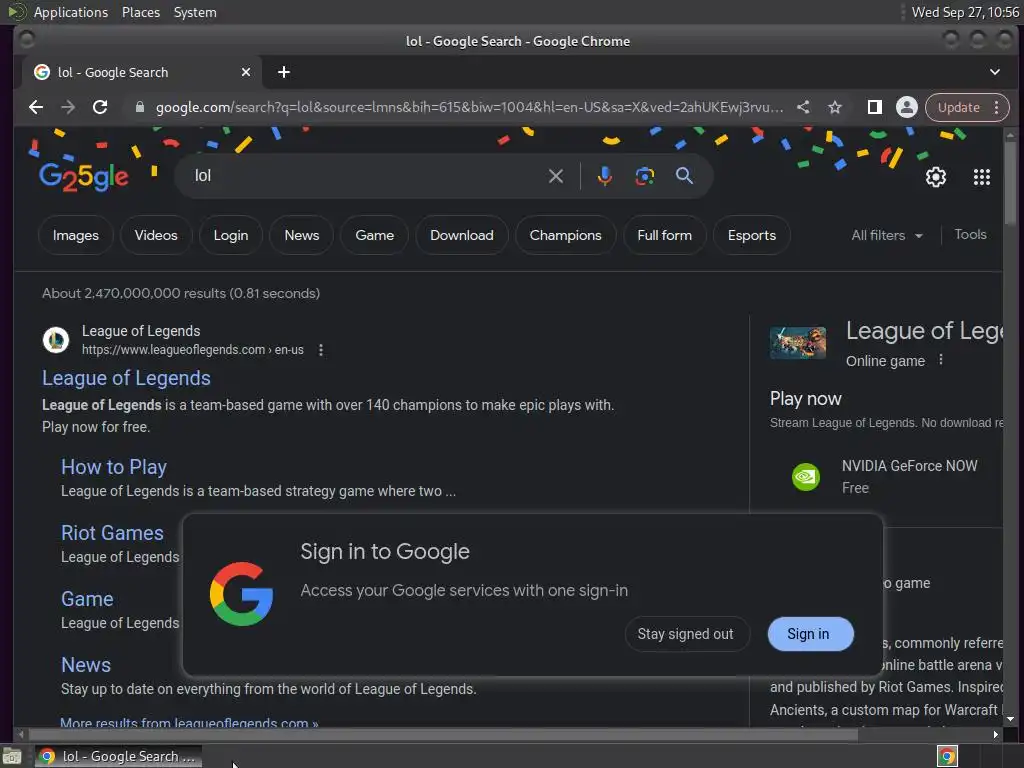Click the show desktop icon in bottom panel
The height and width of the screenshot is (768, 1024).
[x=12, y=756]
